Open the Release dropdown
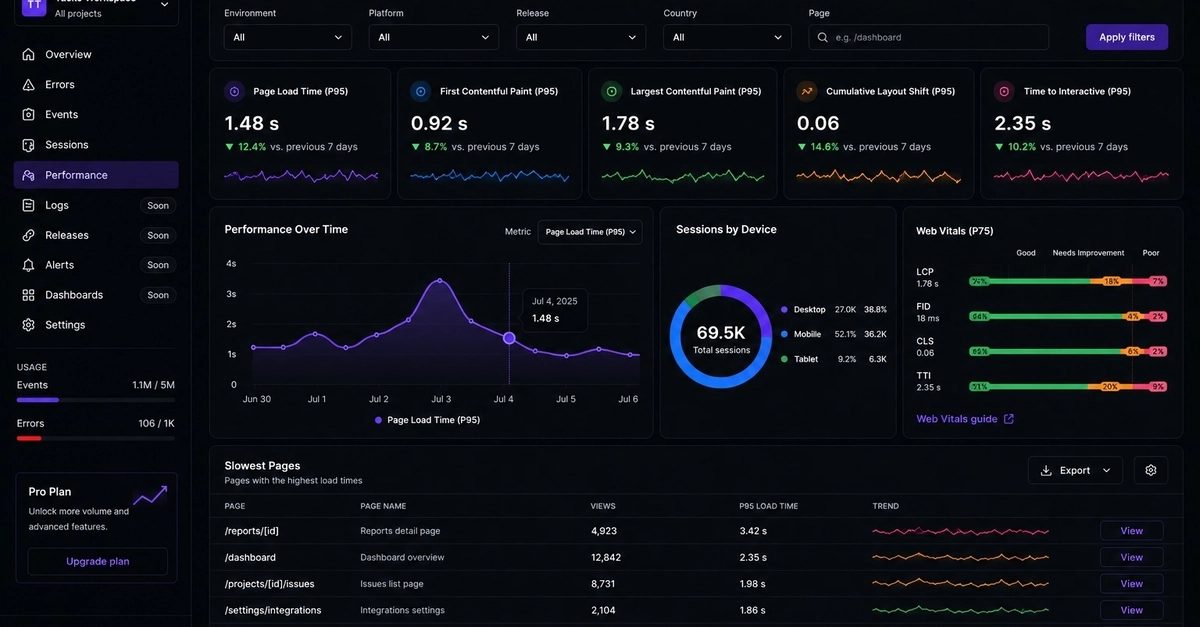This screenshot has height=627, width=1200. [581, 37]
